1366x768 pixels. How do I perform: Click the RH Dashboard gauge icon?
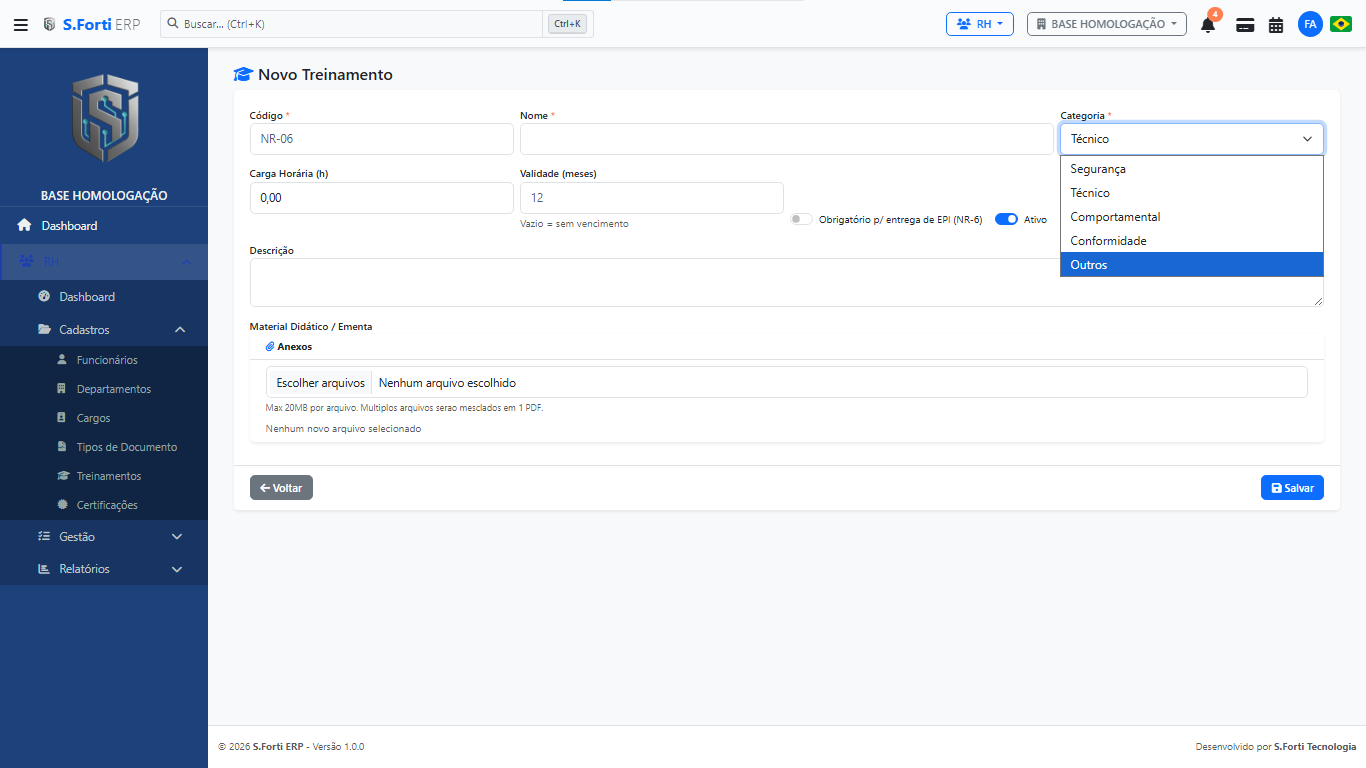pos(44,296)
